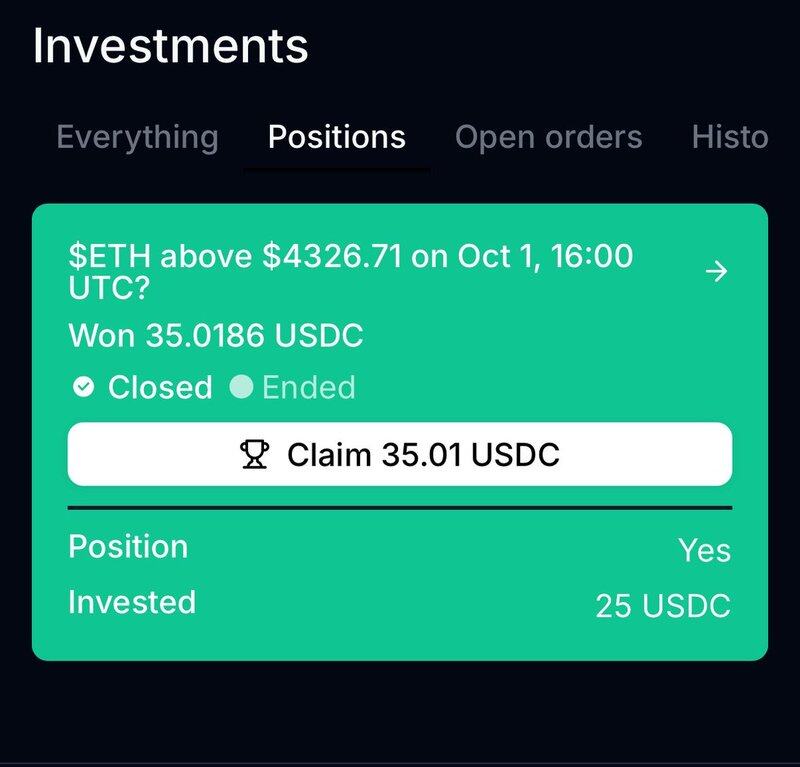Click the Investments page heading
Image resolution: width=800 pixels, height=767 pixels.
click(x=170, y=47)
